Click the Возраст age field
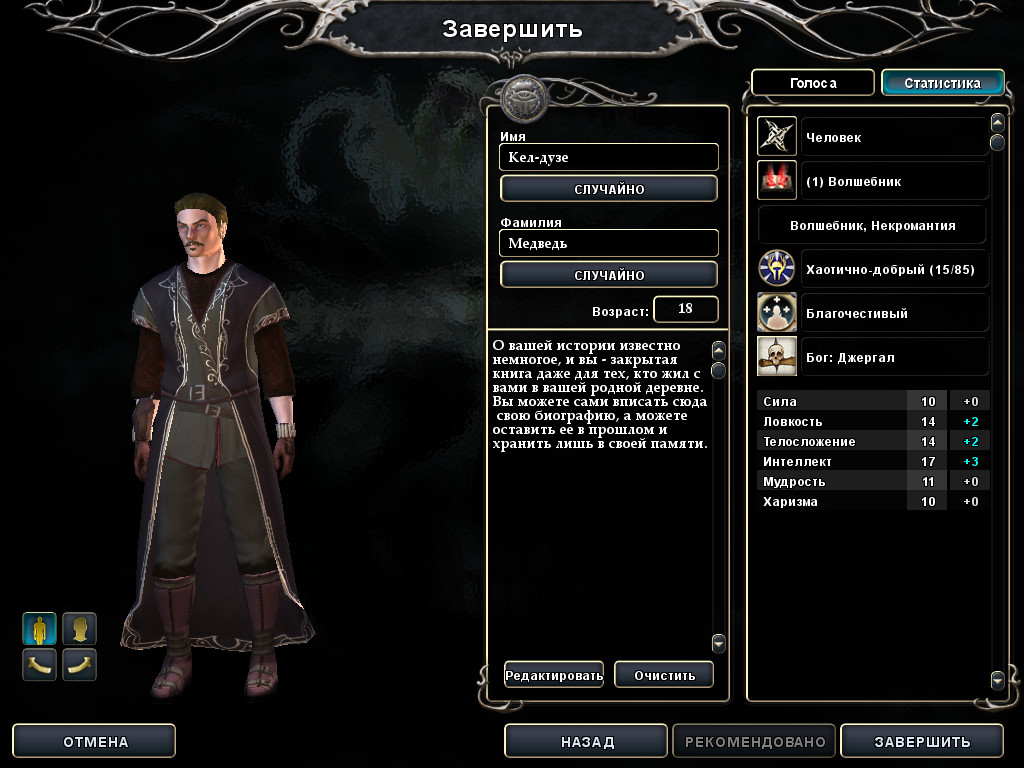The height and width of the screenshot is (768, 1024). (685, 309)
